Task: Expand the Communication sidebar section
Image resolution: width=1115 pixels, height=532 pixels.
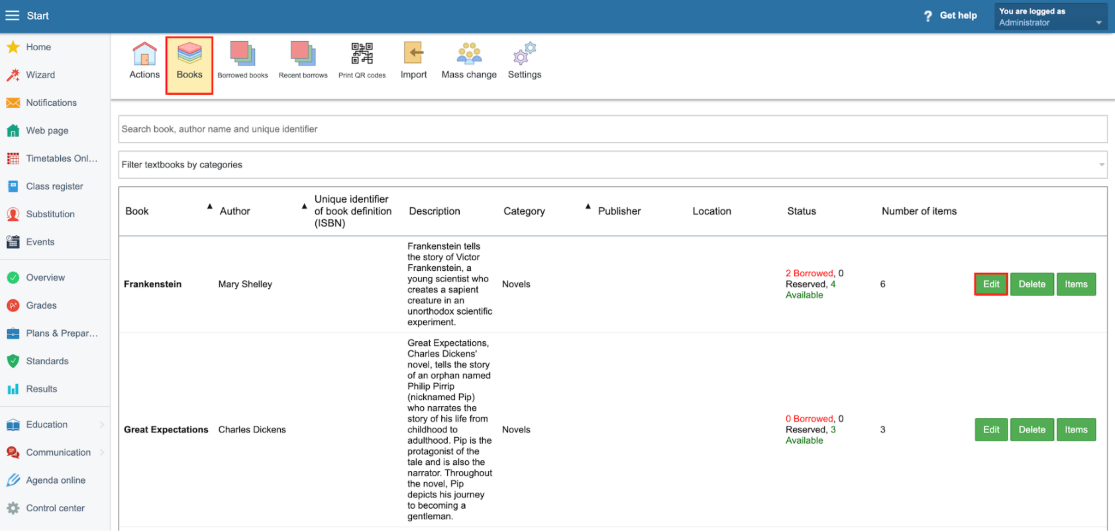Action: click(55, 452)
